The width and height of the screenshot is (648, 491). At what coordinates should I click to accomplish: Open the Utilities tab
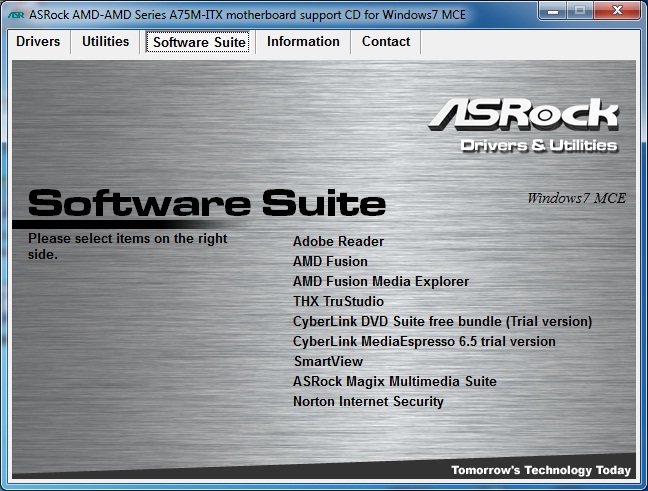point(105,42)
